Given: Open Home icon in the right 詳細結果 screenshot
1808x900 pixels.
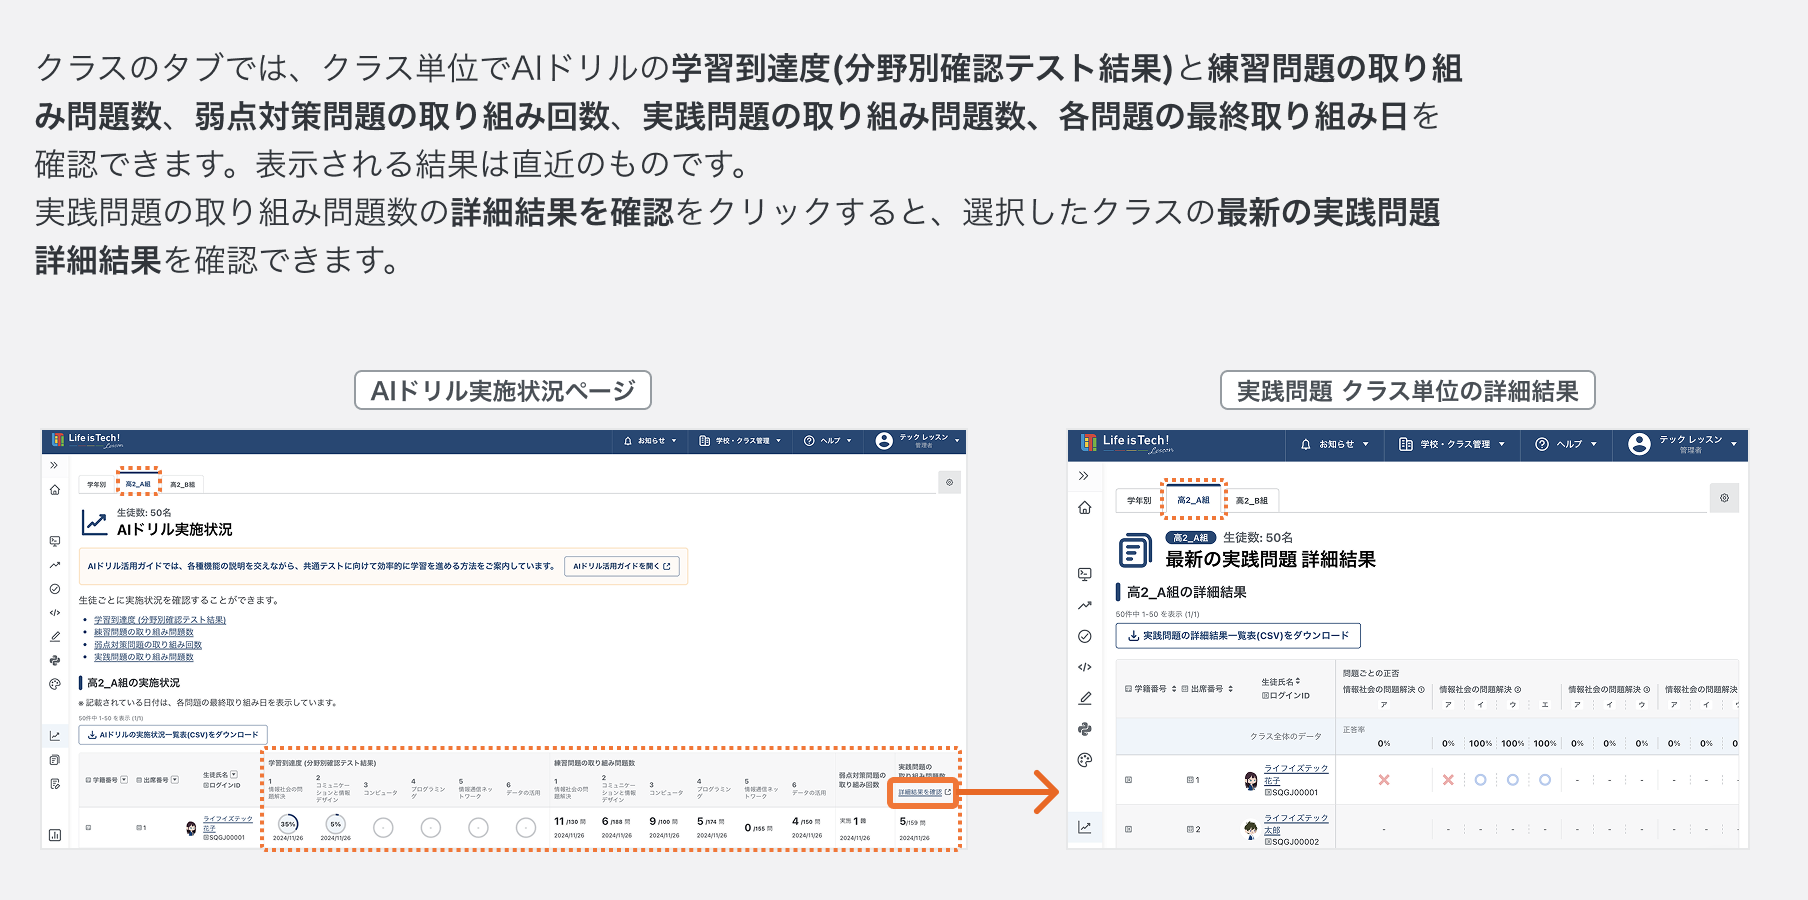Looking at the screenshot, I should 1085,508.
